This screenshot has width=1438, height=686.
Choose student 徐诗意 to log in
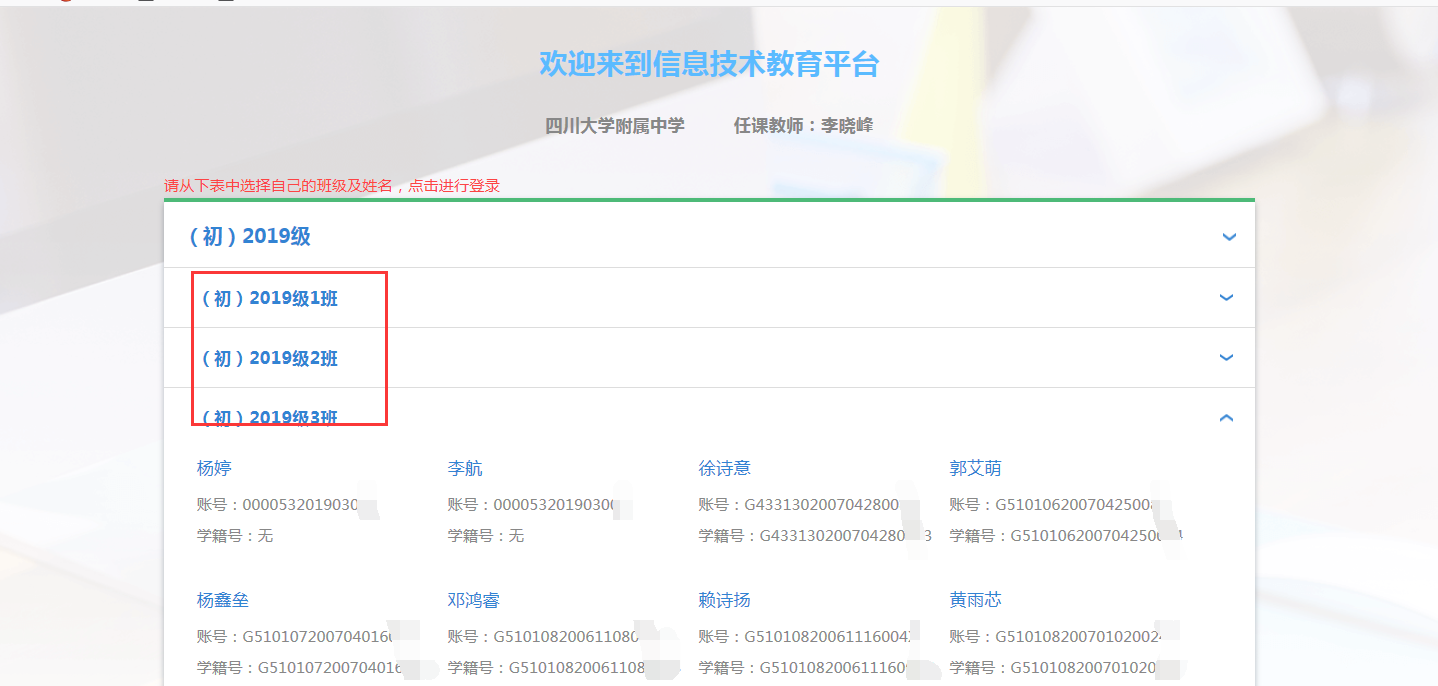pyautogui.click(x=724, y=468)
